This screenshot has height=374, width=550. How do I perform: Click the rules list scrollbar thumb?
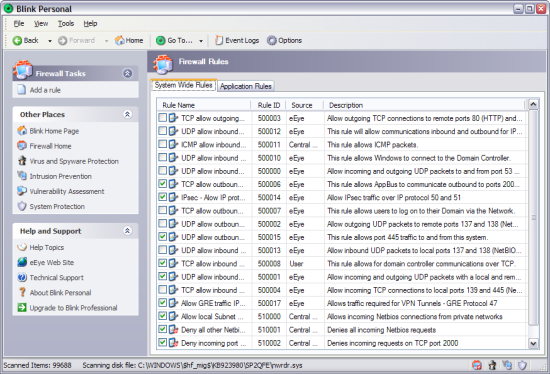click(533, 218)
